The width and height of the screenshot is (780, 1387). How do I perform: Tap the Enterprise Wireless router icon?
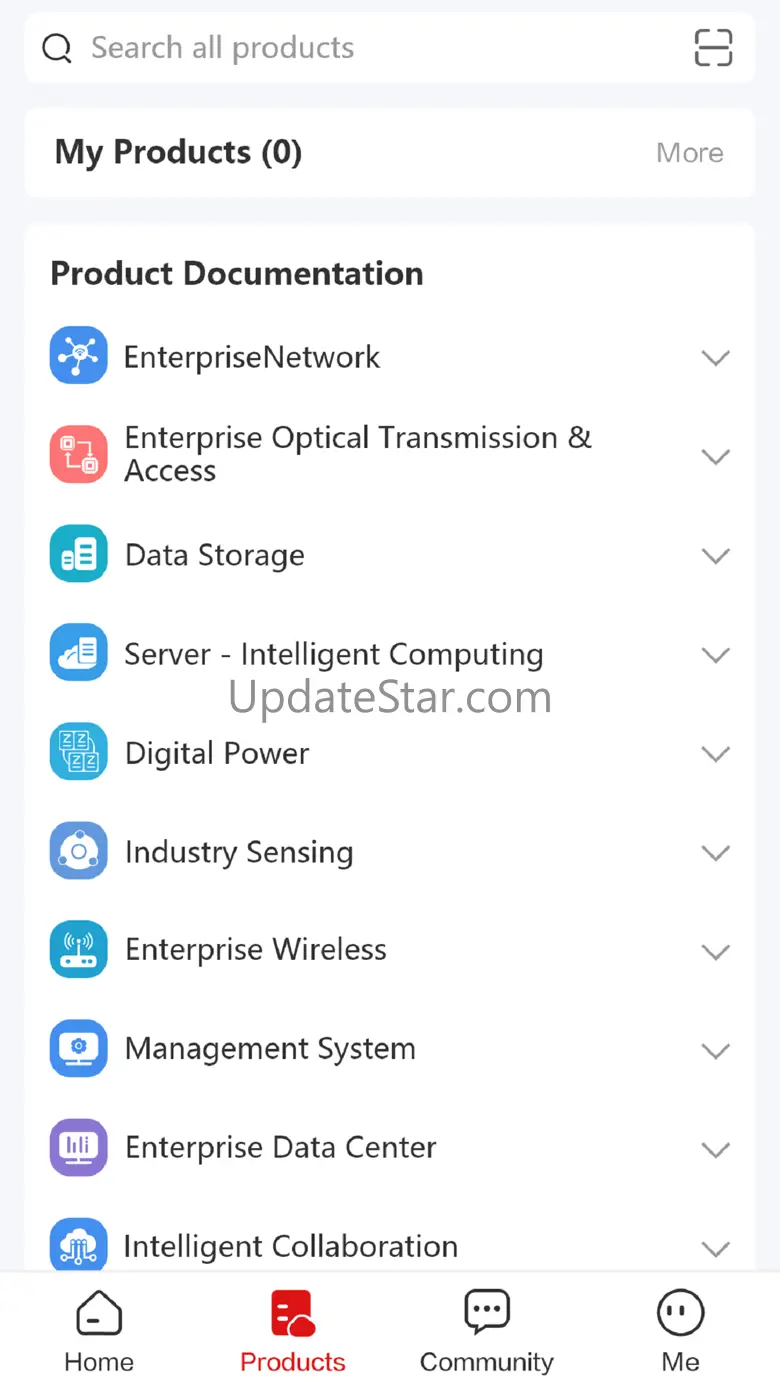[x=78, y=950]
